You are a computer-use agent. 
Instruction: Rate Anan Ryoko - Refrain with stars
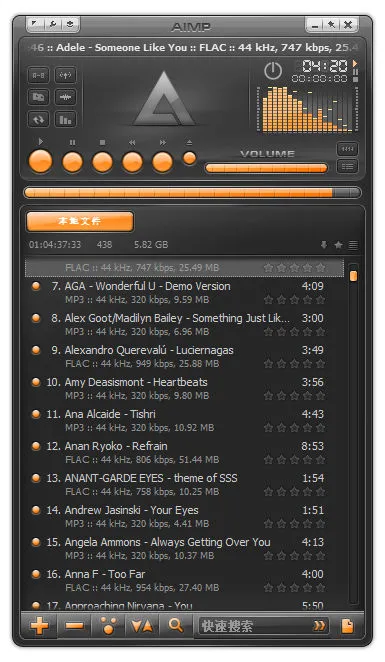coord(295,461)
